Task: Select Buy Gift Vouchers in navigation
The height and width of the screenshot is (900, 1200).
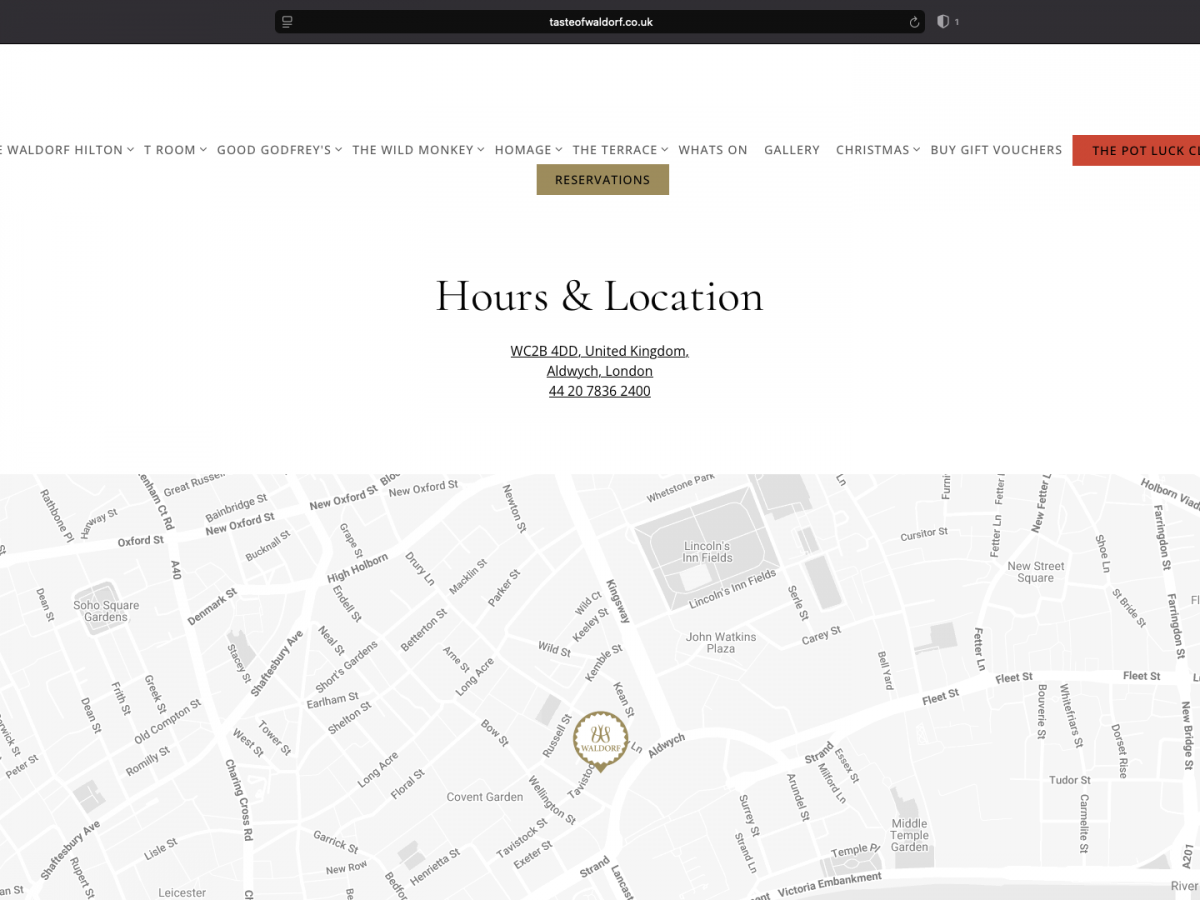Action: (x=996, y=150)
